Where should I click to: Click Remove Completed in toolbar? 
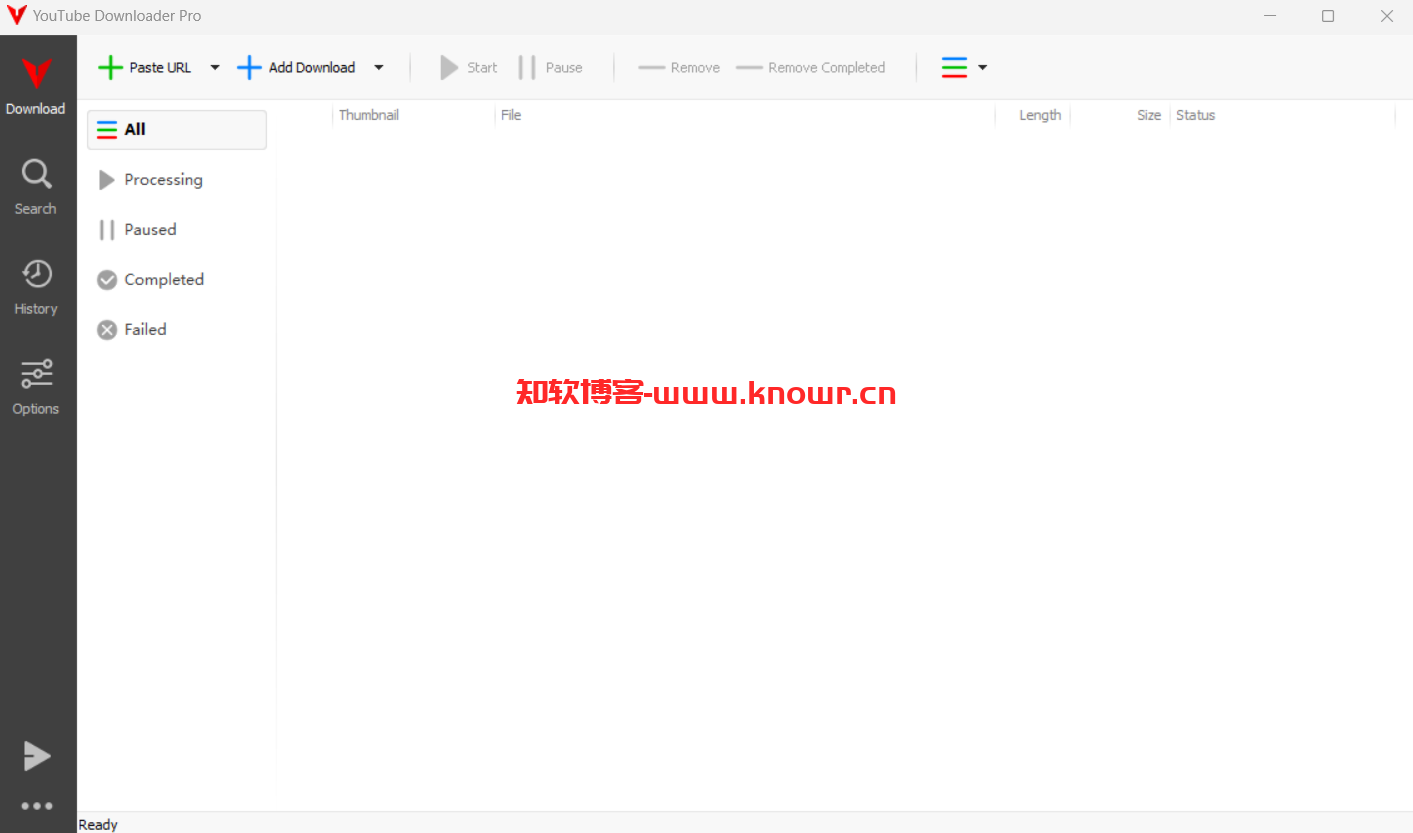click(x=811, y=67)
